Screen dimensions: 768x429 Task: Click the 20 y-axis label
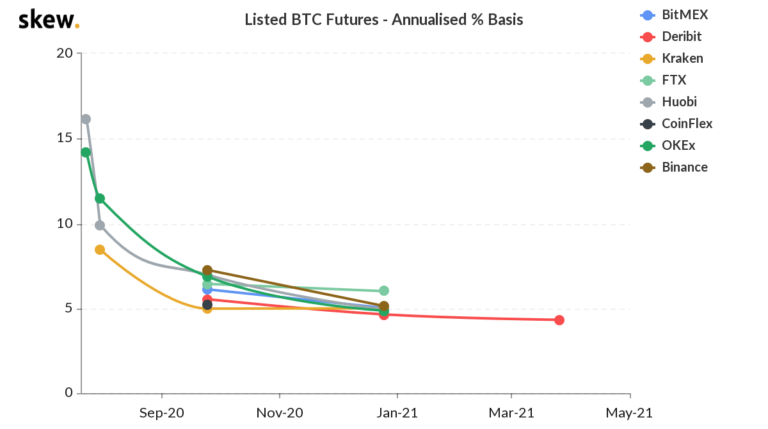(x=64, y=53)
